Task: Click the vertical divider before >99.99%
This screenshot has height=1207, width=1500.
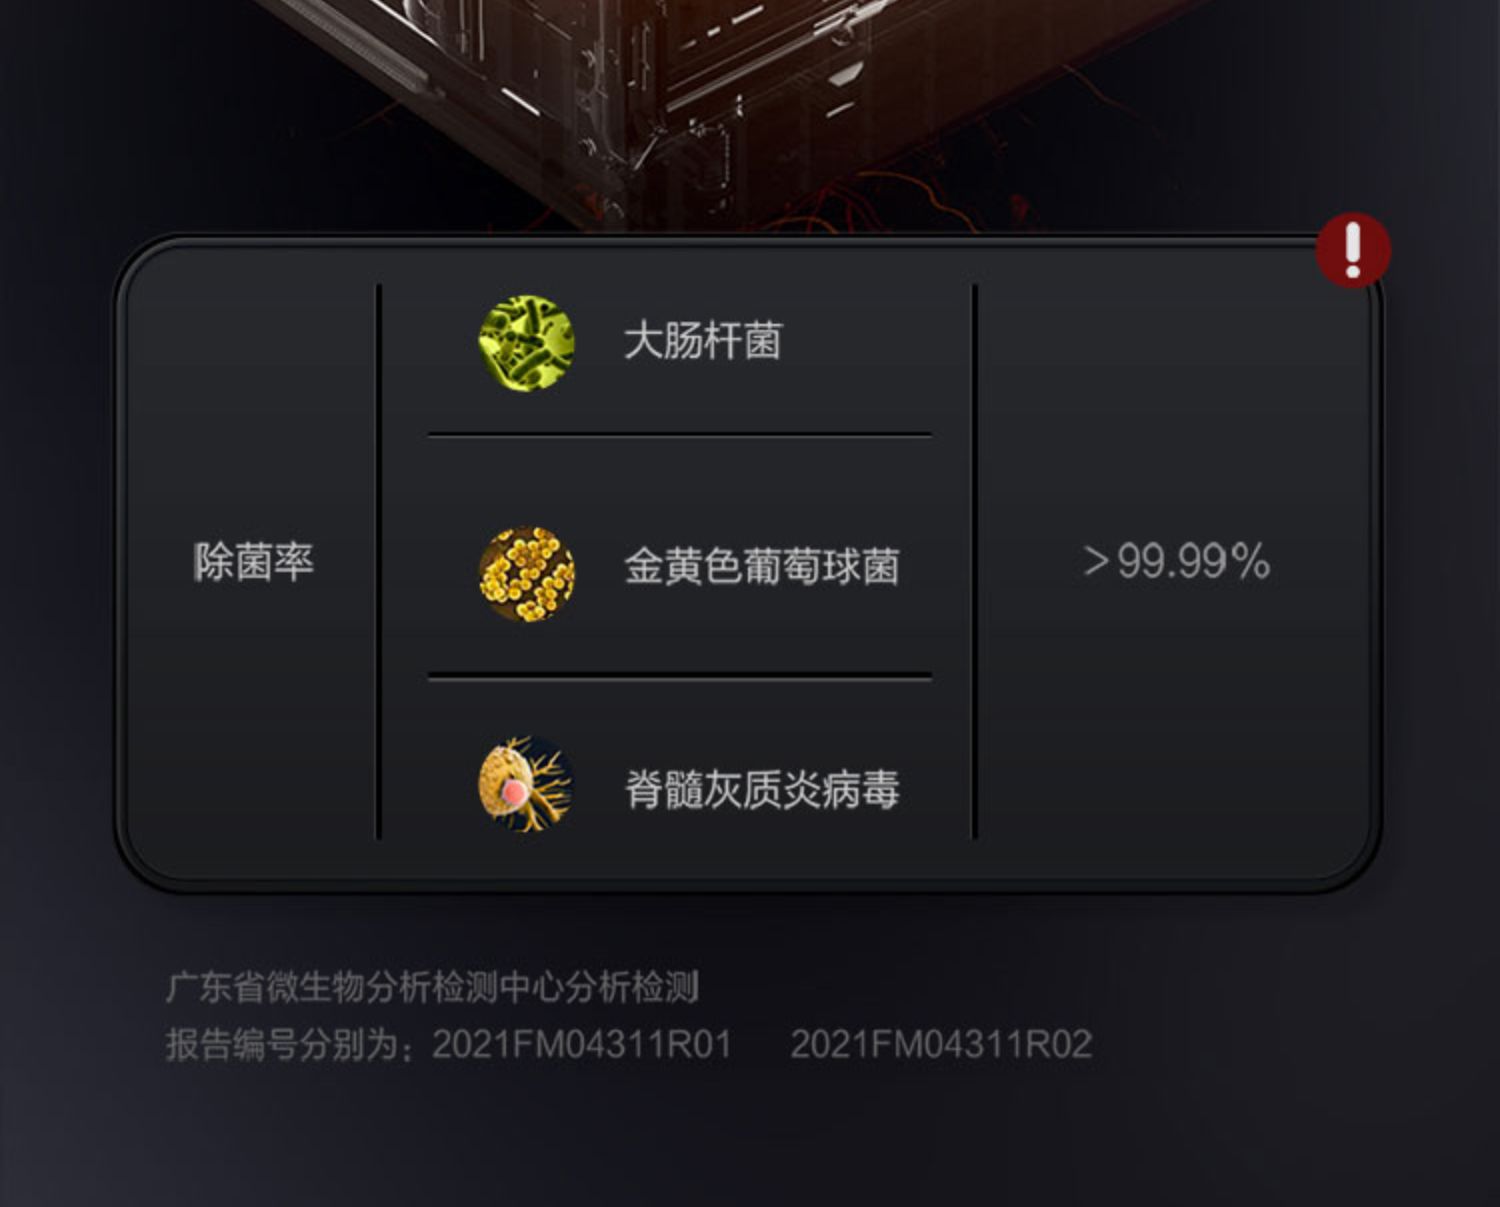Action: point(974,562)
